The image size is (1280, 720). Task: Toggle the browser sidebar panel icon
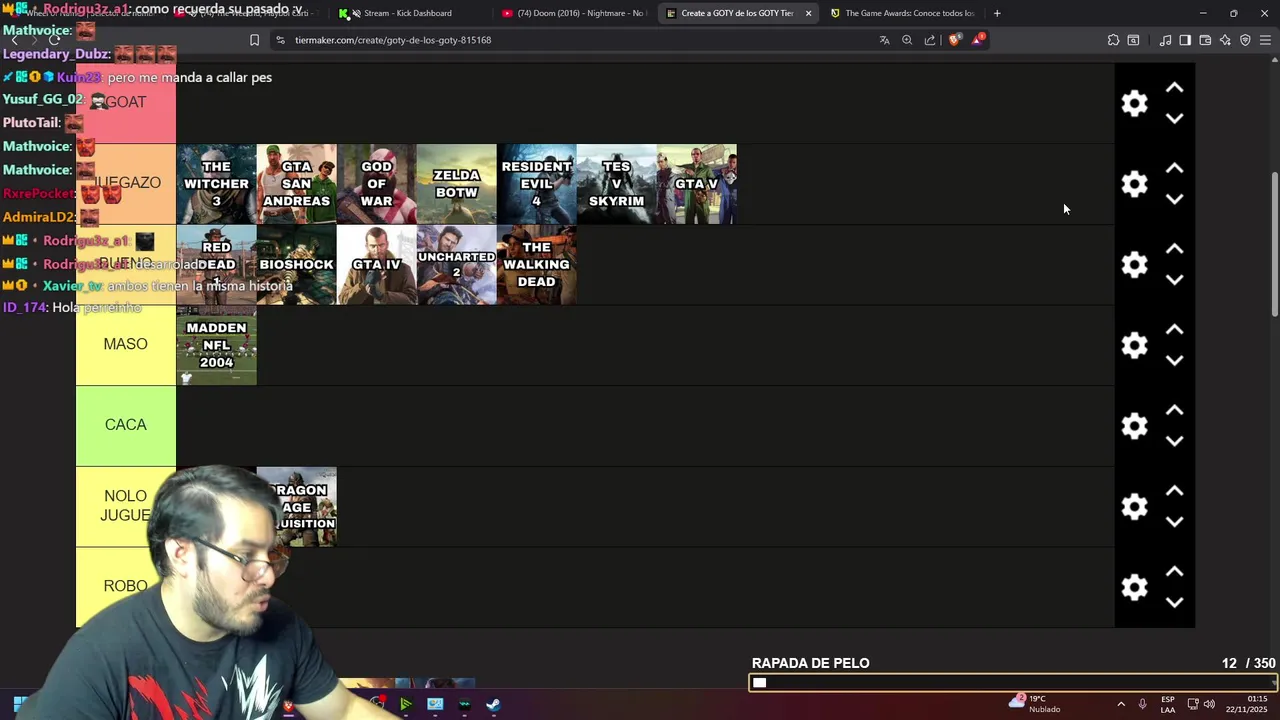pos(1185,40)
